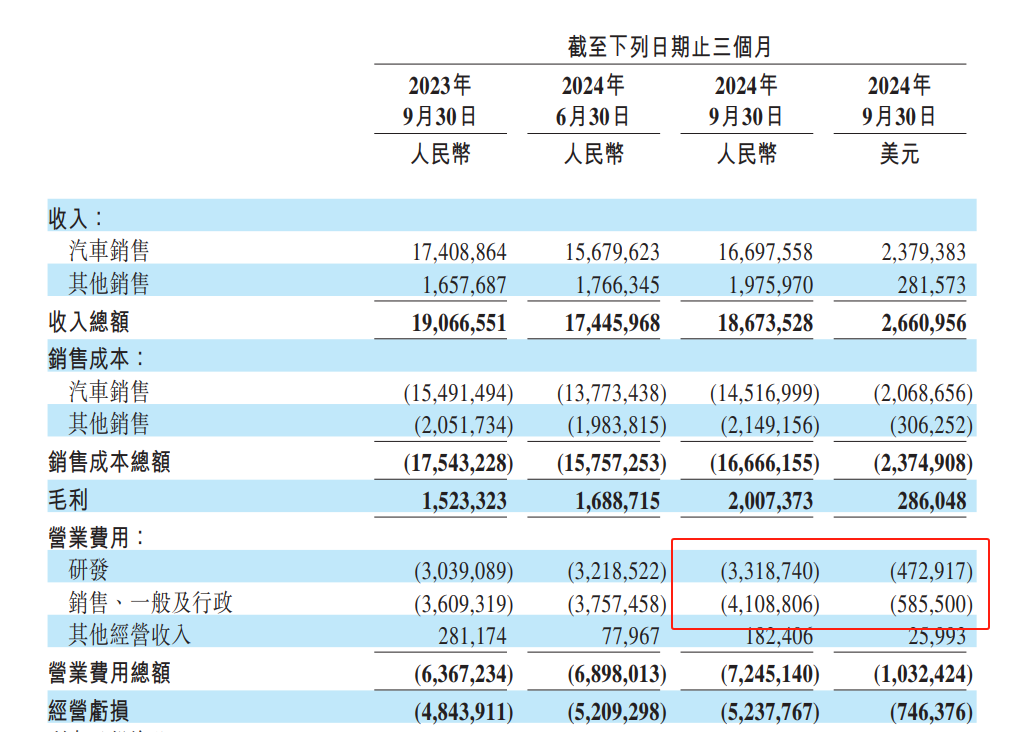The width and height of the screenshot is (1012, 732).
Task: Click the 銷售、一般及行政 row label
Action: tap(150, 603)
